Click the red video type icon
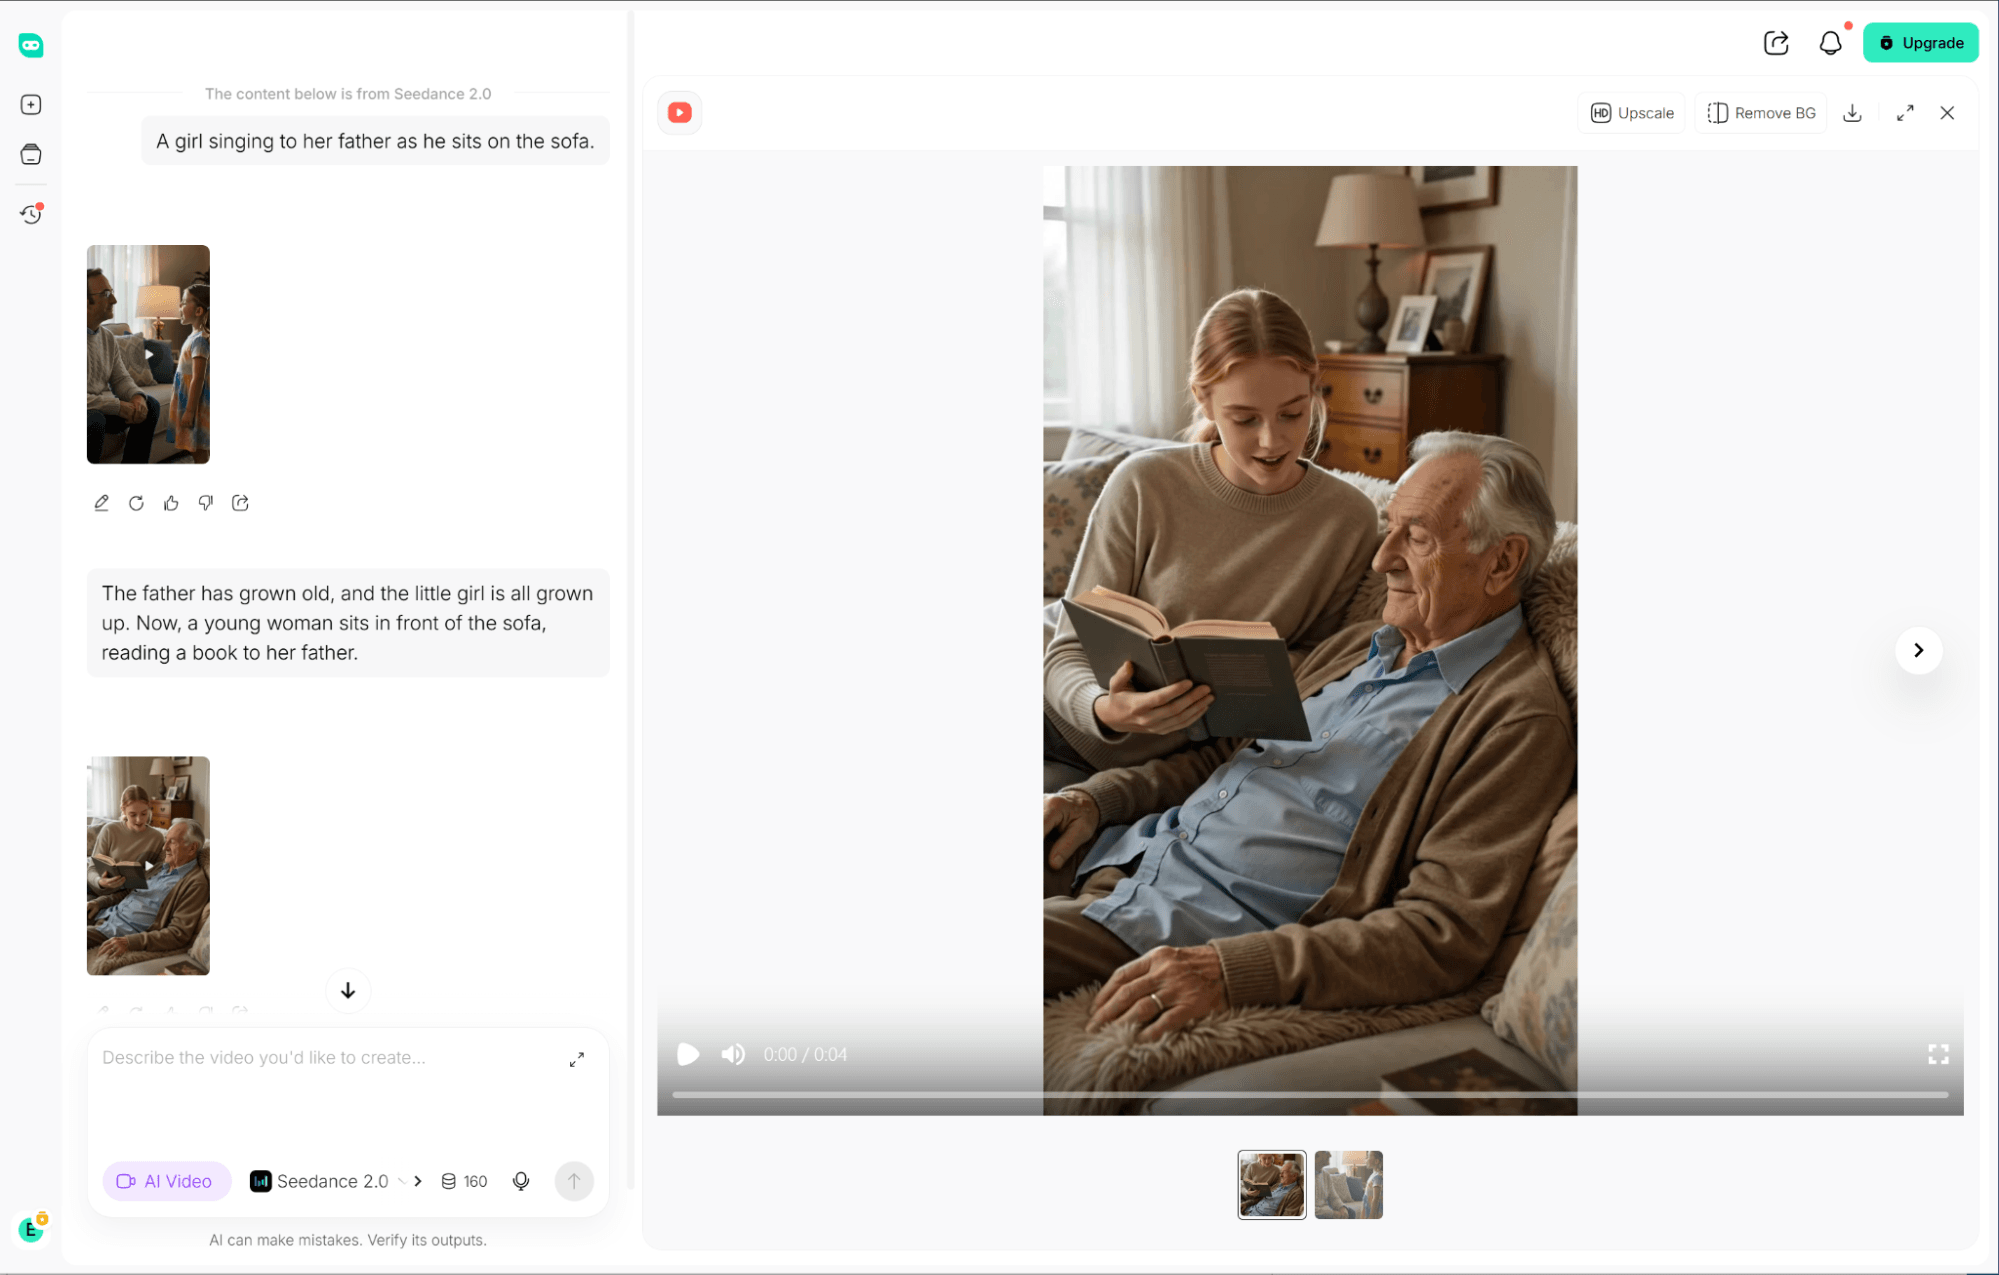This screenshot has width=1999, height=1275. point(680,113)
